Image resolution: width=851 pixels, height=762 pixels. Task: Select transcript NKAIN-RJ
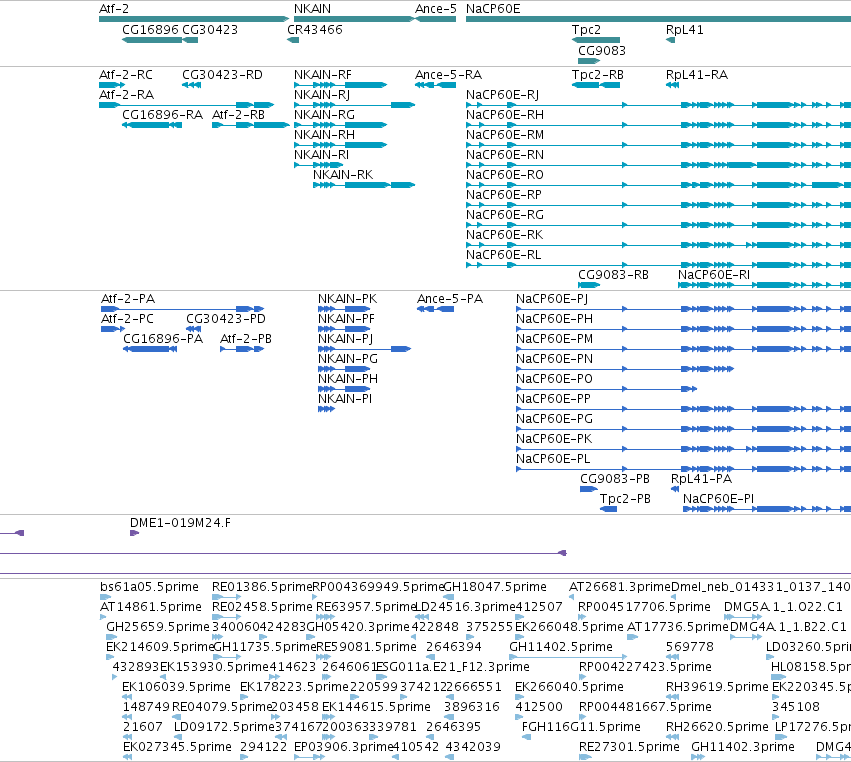point(322,95)
